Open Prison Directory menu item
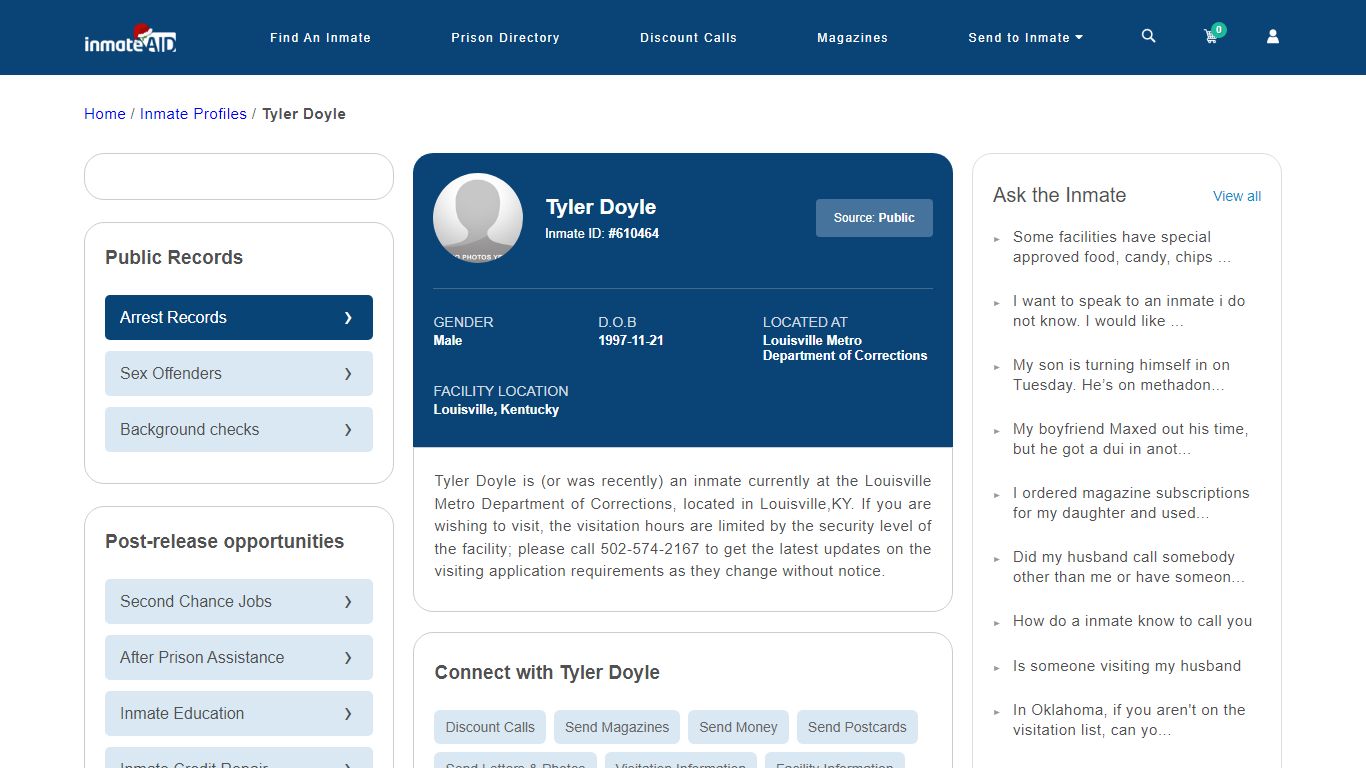 (505, 38)
